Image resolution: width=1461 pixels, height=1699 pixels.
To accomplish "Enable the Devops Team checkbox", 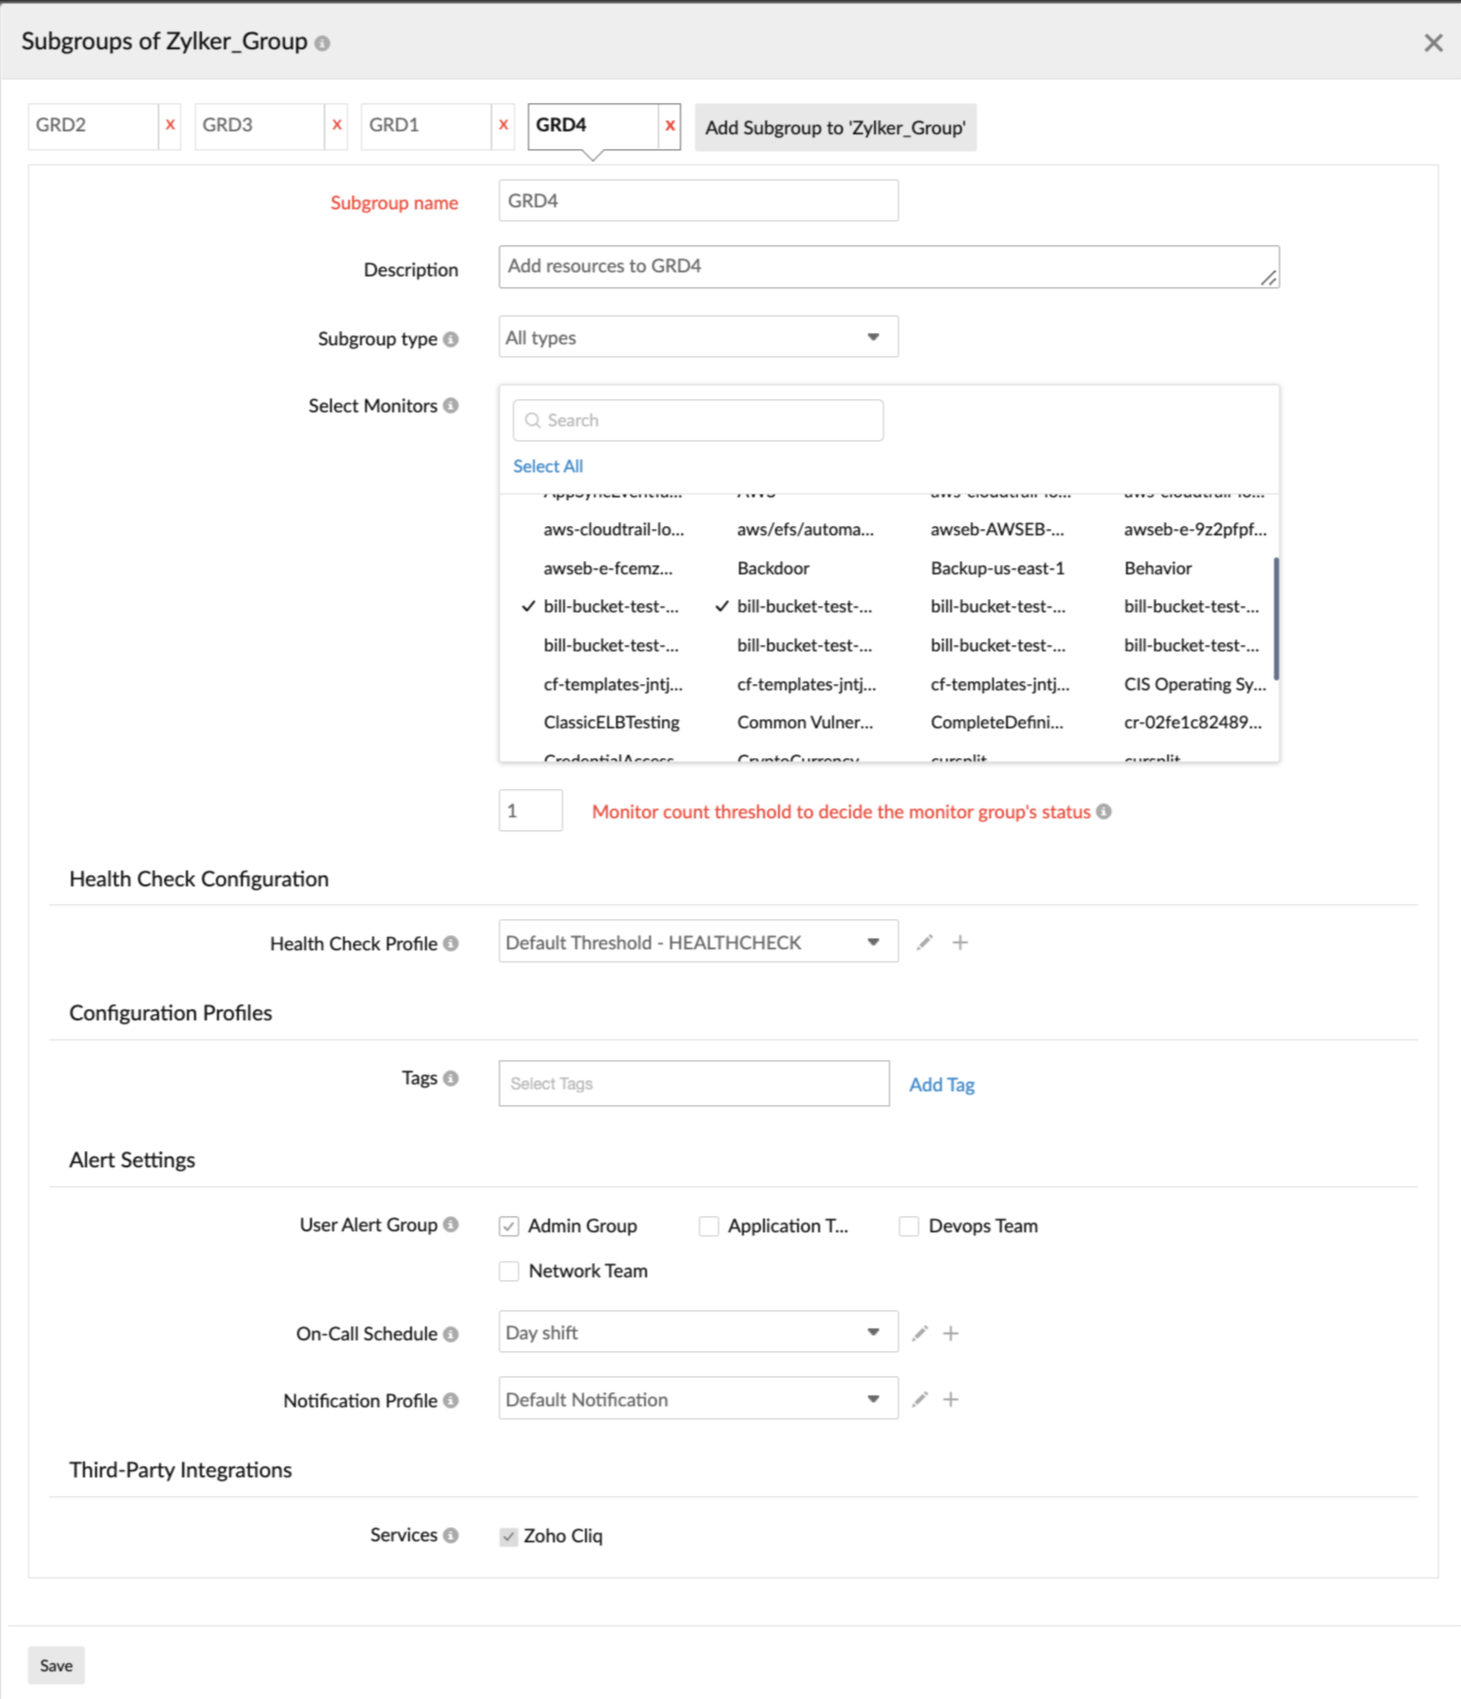I will tap(909, 1226).
